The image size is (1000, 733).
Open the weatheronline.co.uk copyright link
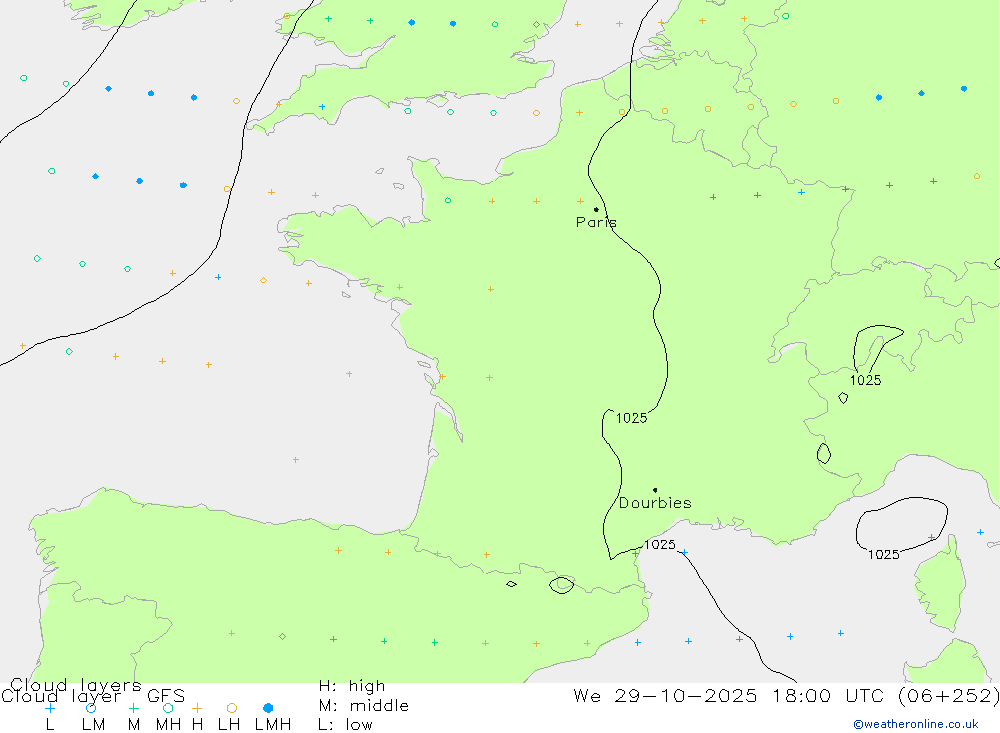(x=916, y=724)
